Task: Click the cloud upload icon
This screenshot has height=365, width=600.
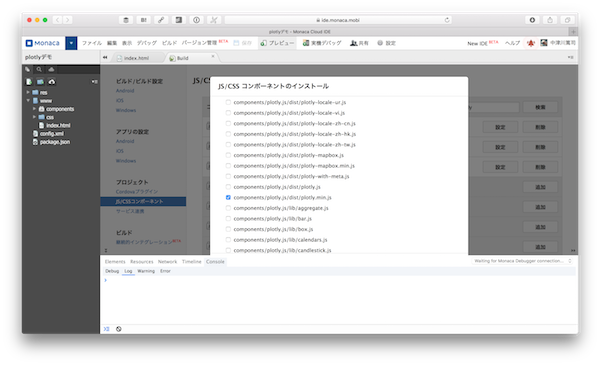Action: (x=52, y=81)
